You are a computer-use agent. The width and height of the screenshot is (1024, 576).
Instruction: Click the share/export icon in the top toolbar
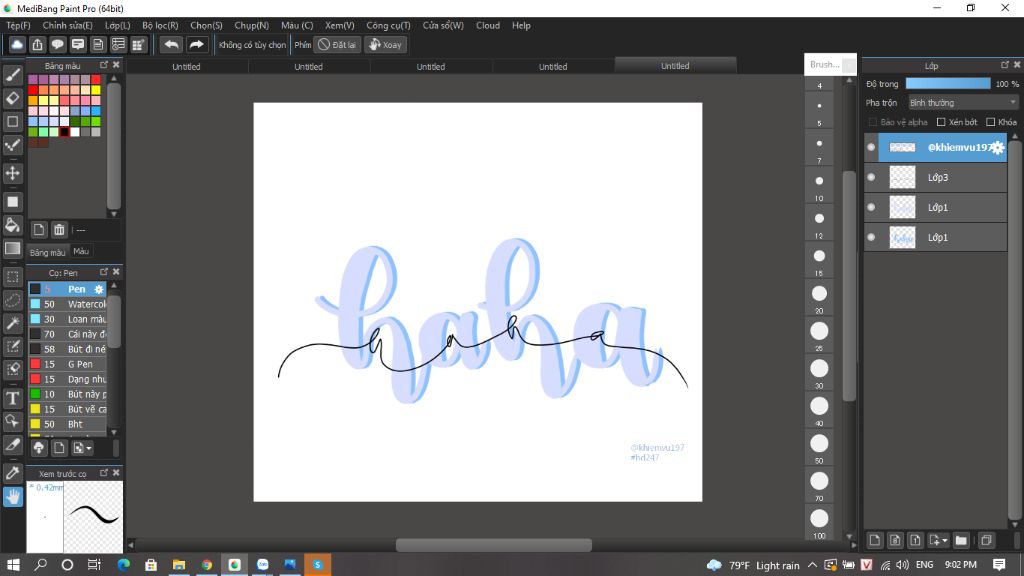37,44
